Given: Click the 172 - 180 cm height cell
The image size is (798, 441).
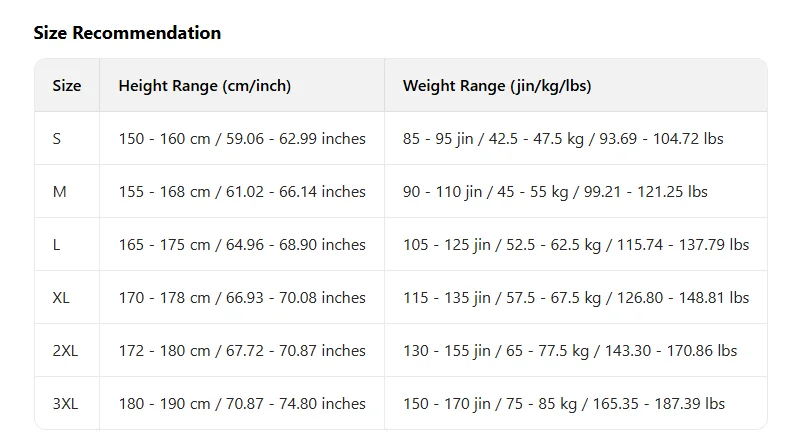Looking at the screenshot, I should [242, 350].
